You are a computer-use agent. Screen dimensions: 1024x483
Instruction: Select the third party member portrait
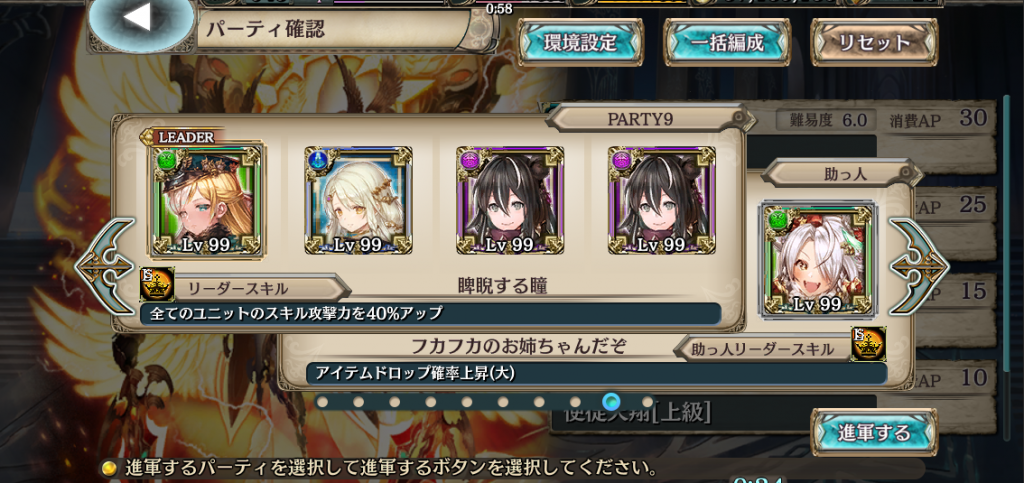(510, 200)
